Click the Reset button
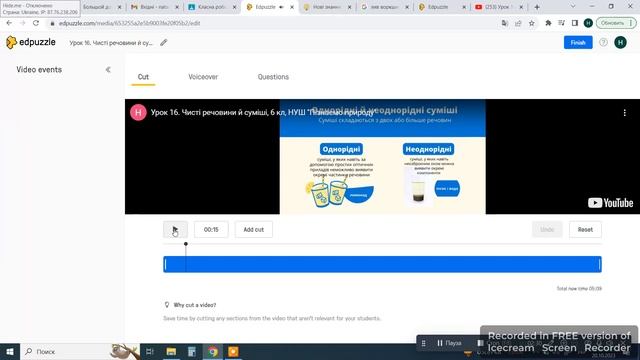Viewport: 640px width, 360px height. [x=585, y=229]
